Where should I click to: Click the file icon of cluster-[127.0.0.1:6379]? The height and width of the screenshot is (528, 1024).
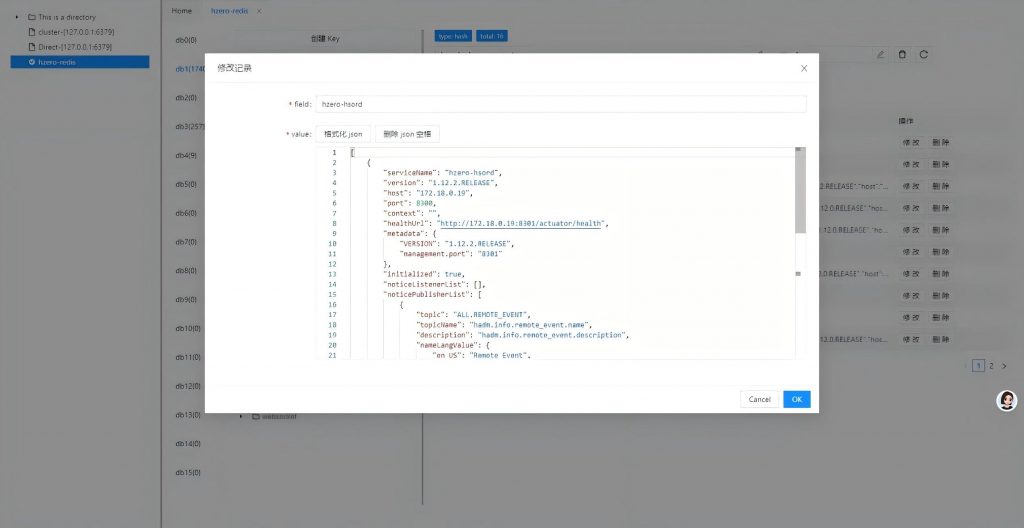coord(31,32)
